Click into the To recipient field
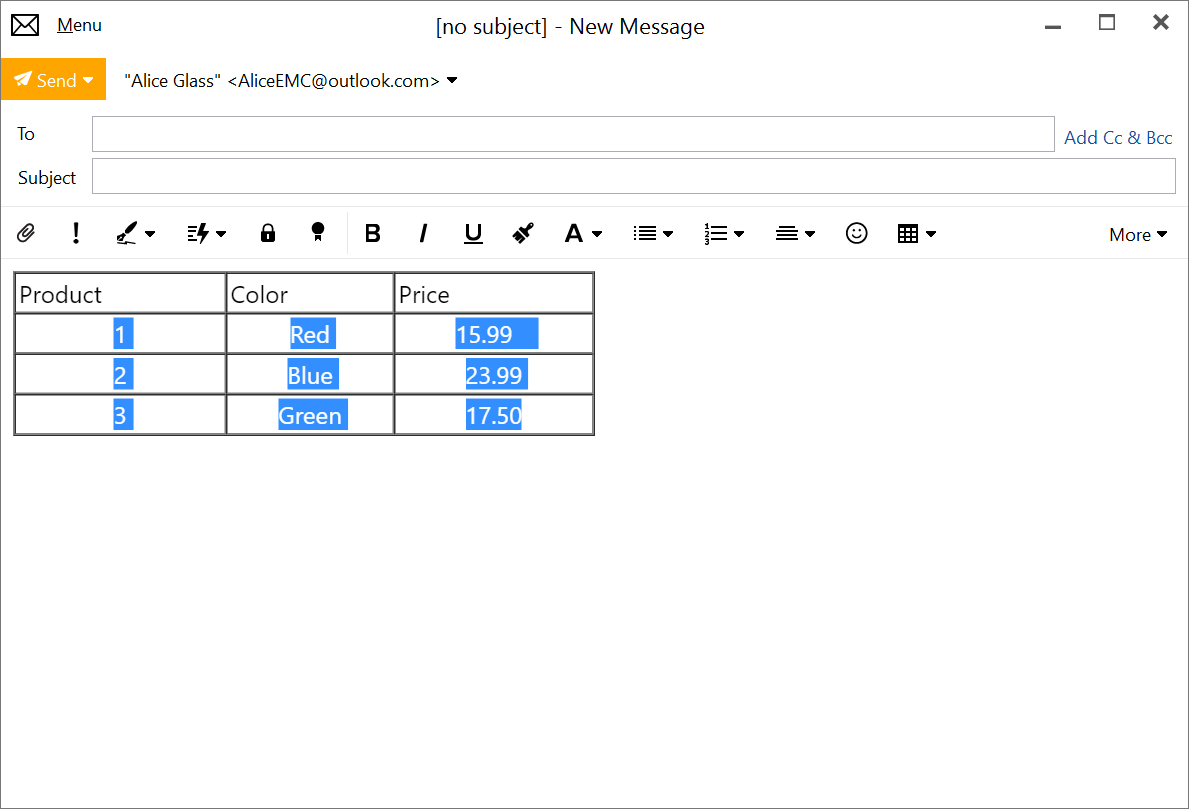 [573, 134]
